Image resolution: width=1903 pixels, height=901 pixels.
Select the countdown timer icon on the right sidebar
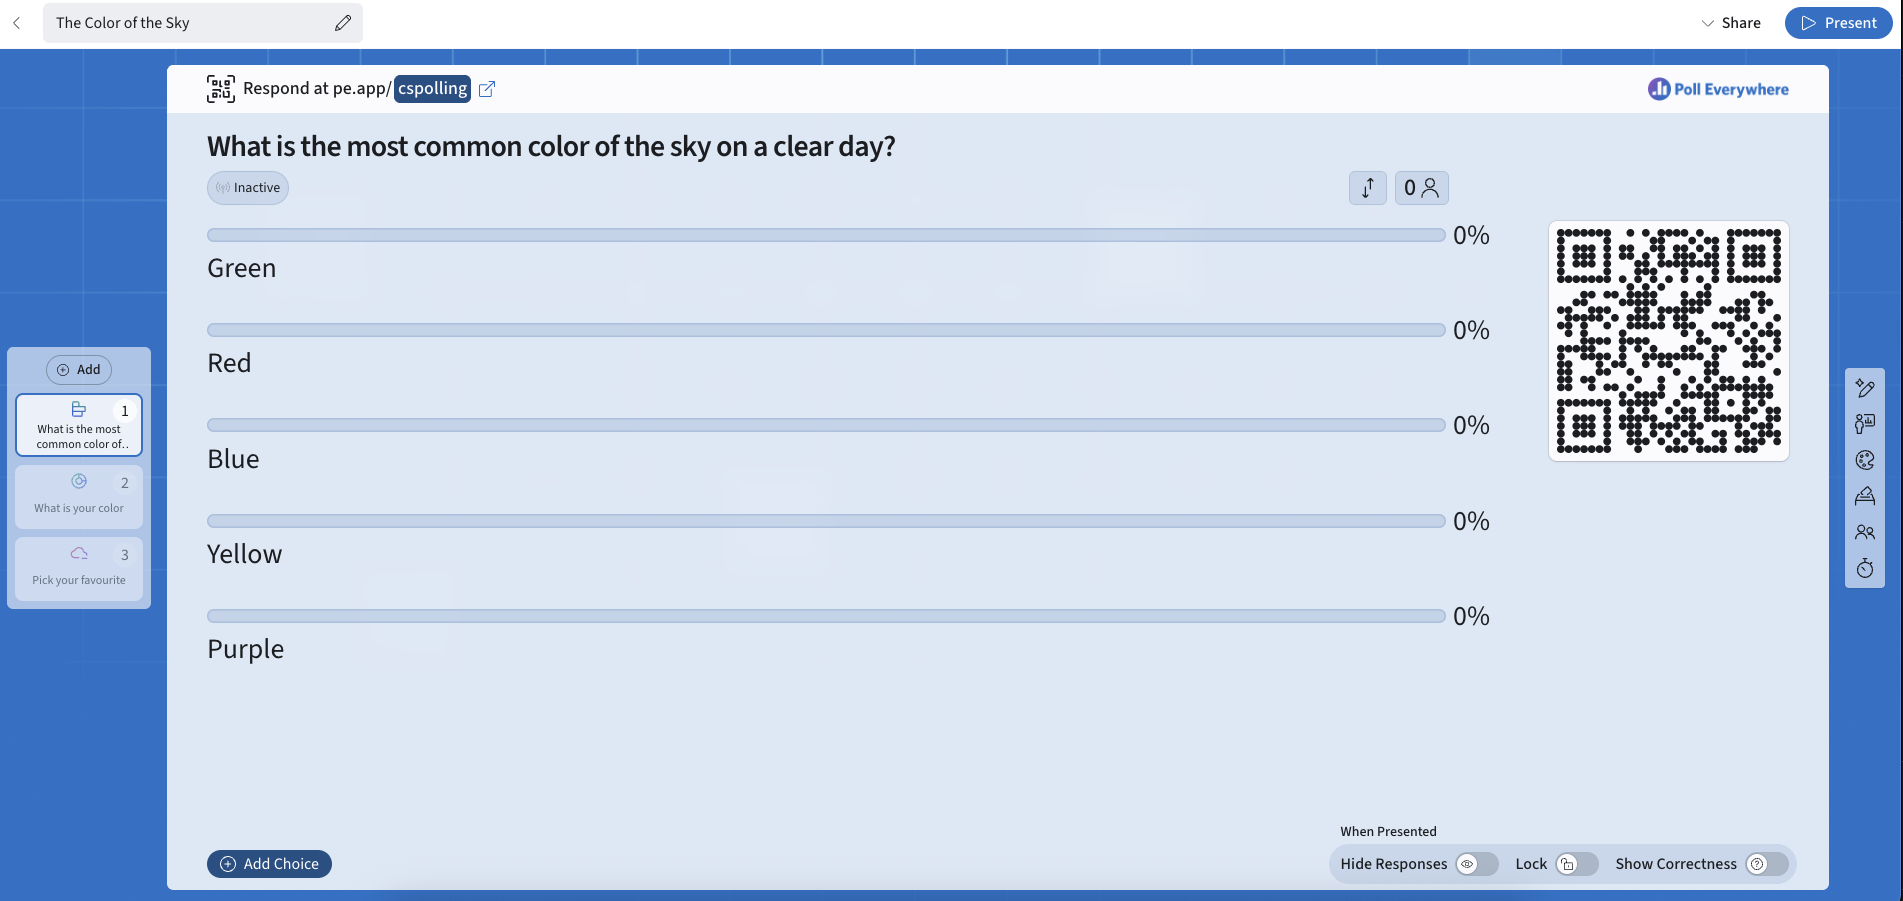(x=1864, y=568)
